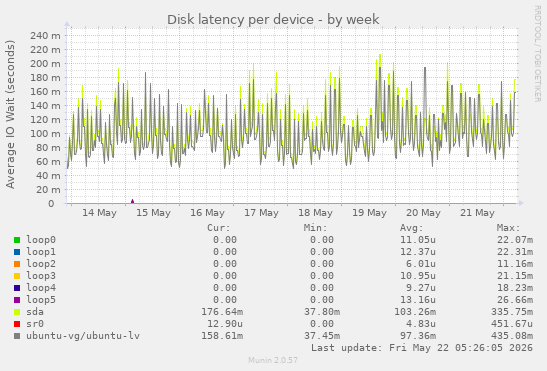This screenshot has width=547, height=371.
Task: Click the 'Min:' column header
Action: (315, 228)
